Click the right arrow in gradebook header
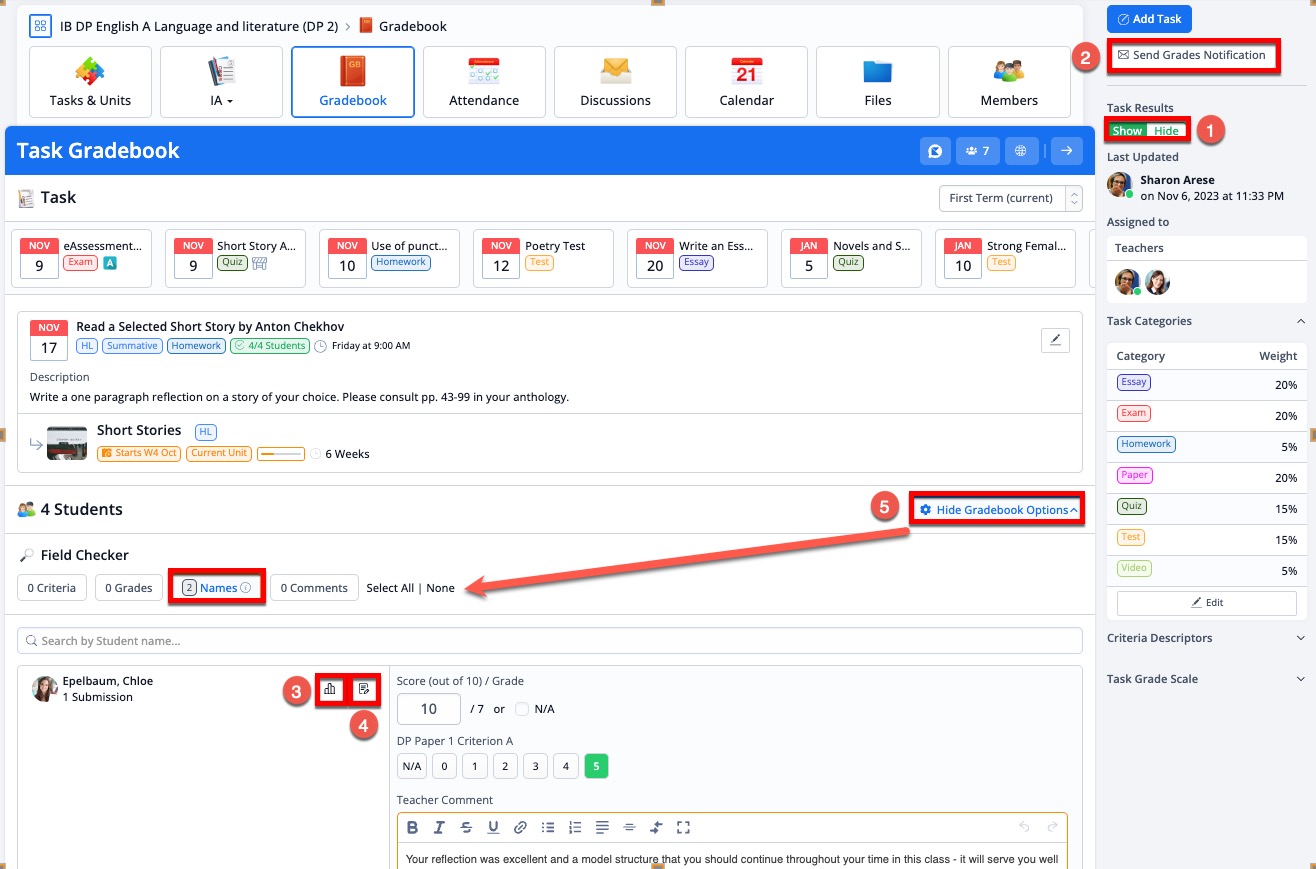 pyautogui.click(x=1066, y=151)
